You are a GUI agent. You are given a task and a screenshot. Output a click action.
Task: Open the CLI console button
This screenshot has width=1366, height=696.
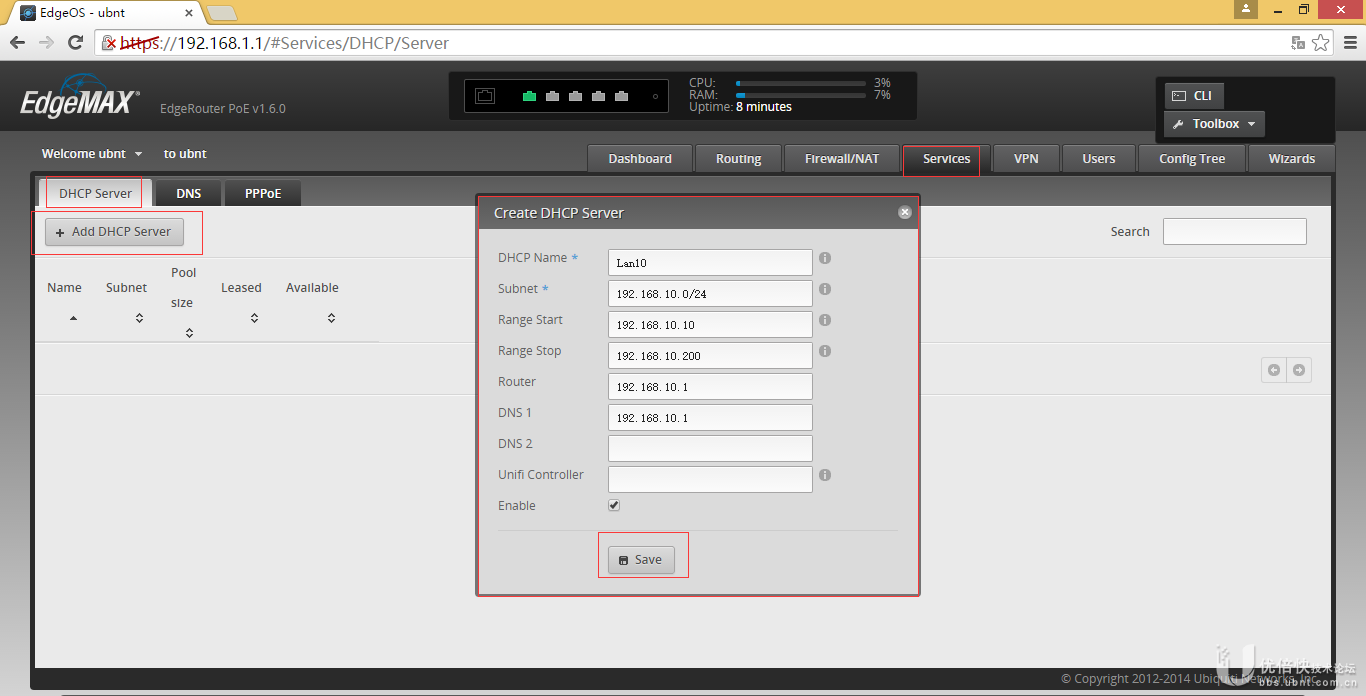pyautogui.click(x=1193, y=96)
